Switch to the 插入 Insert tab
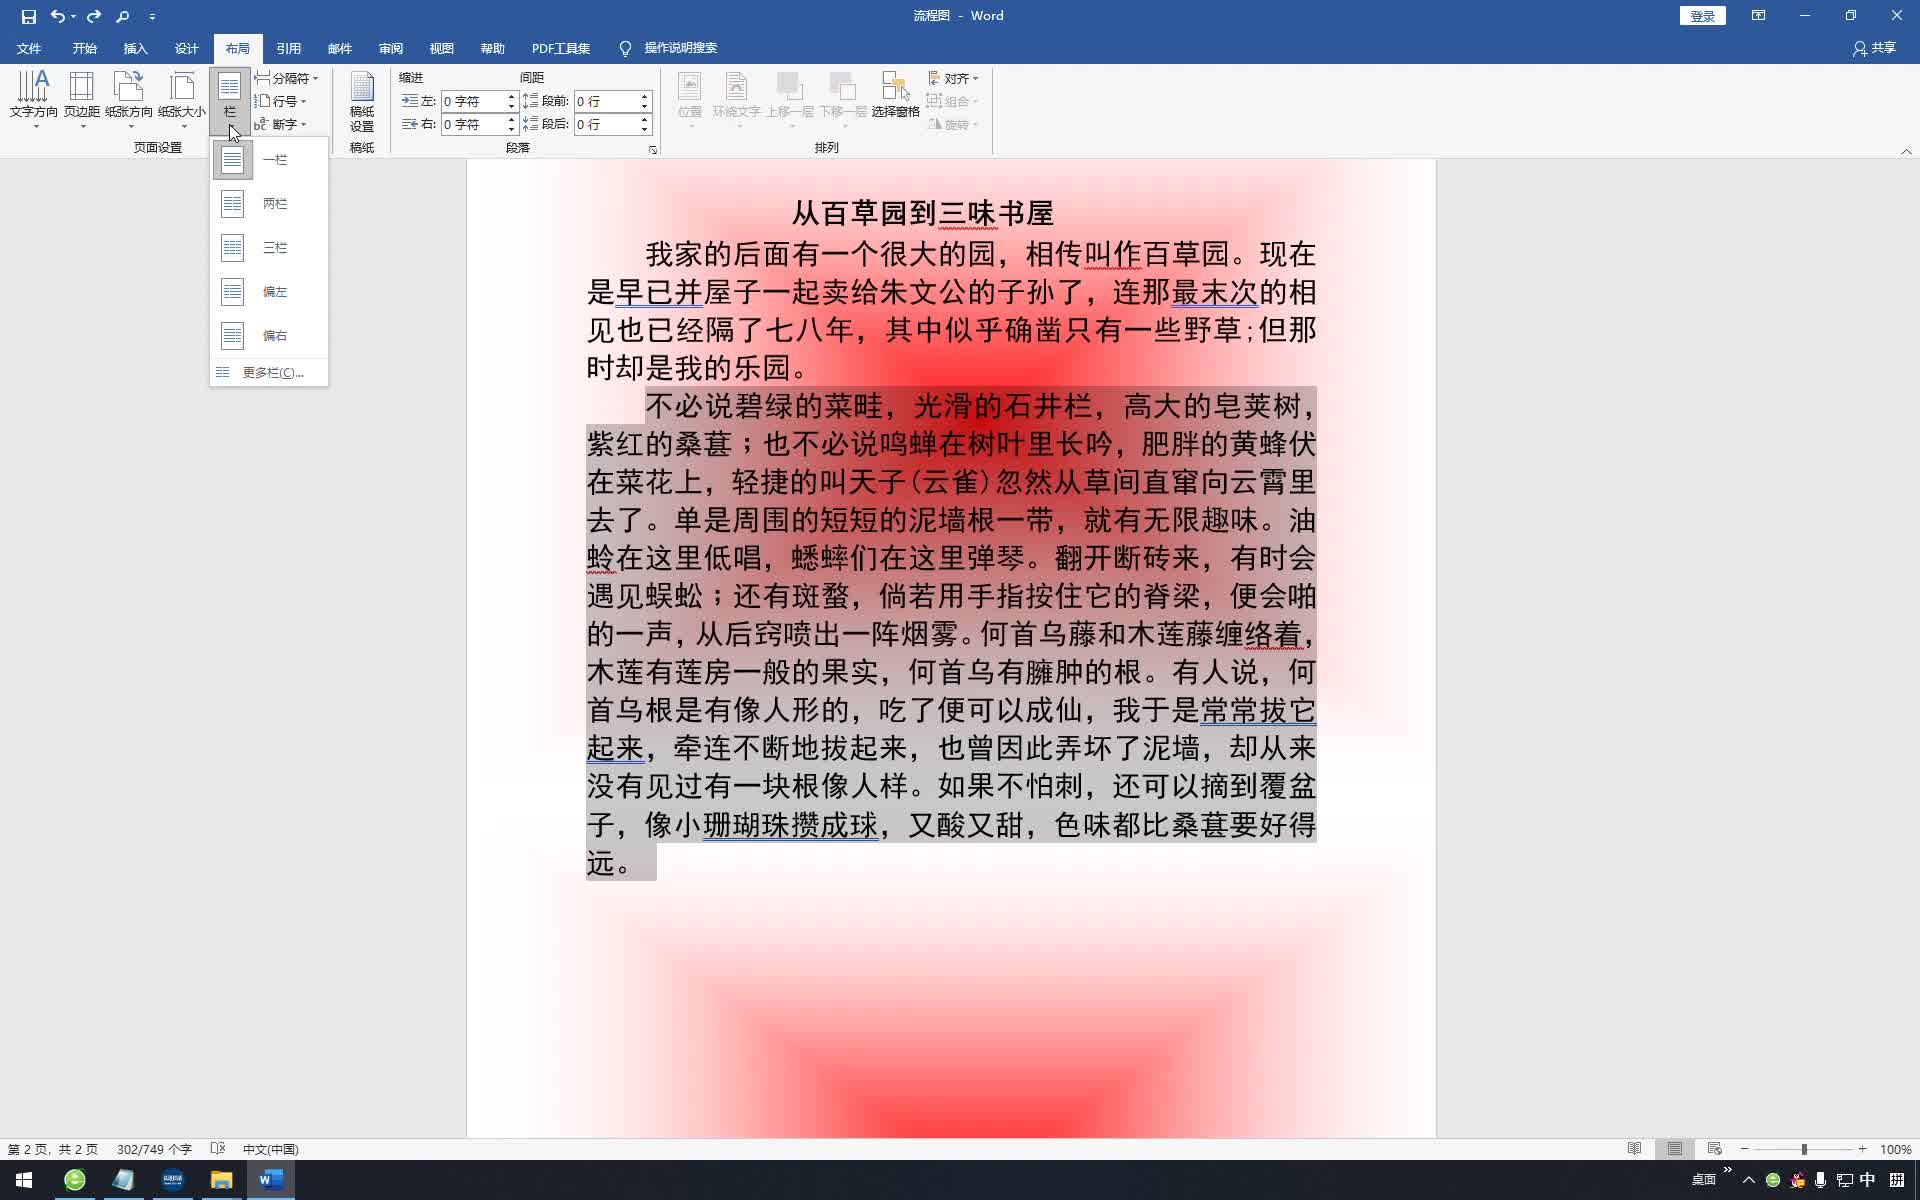 tap(136, 48)
